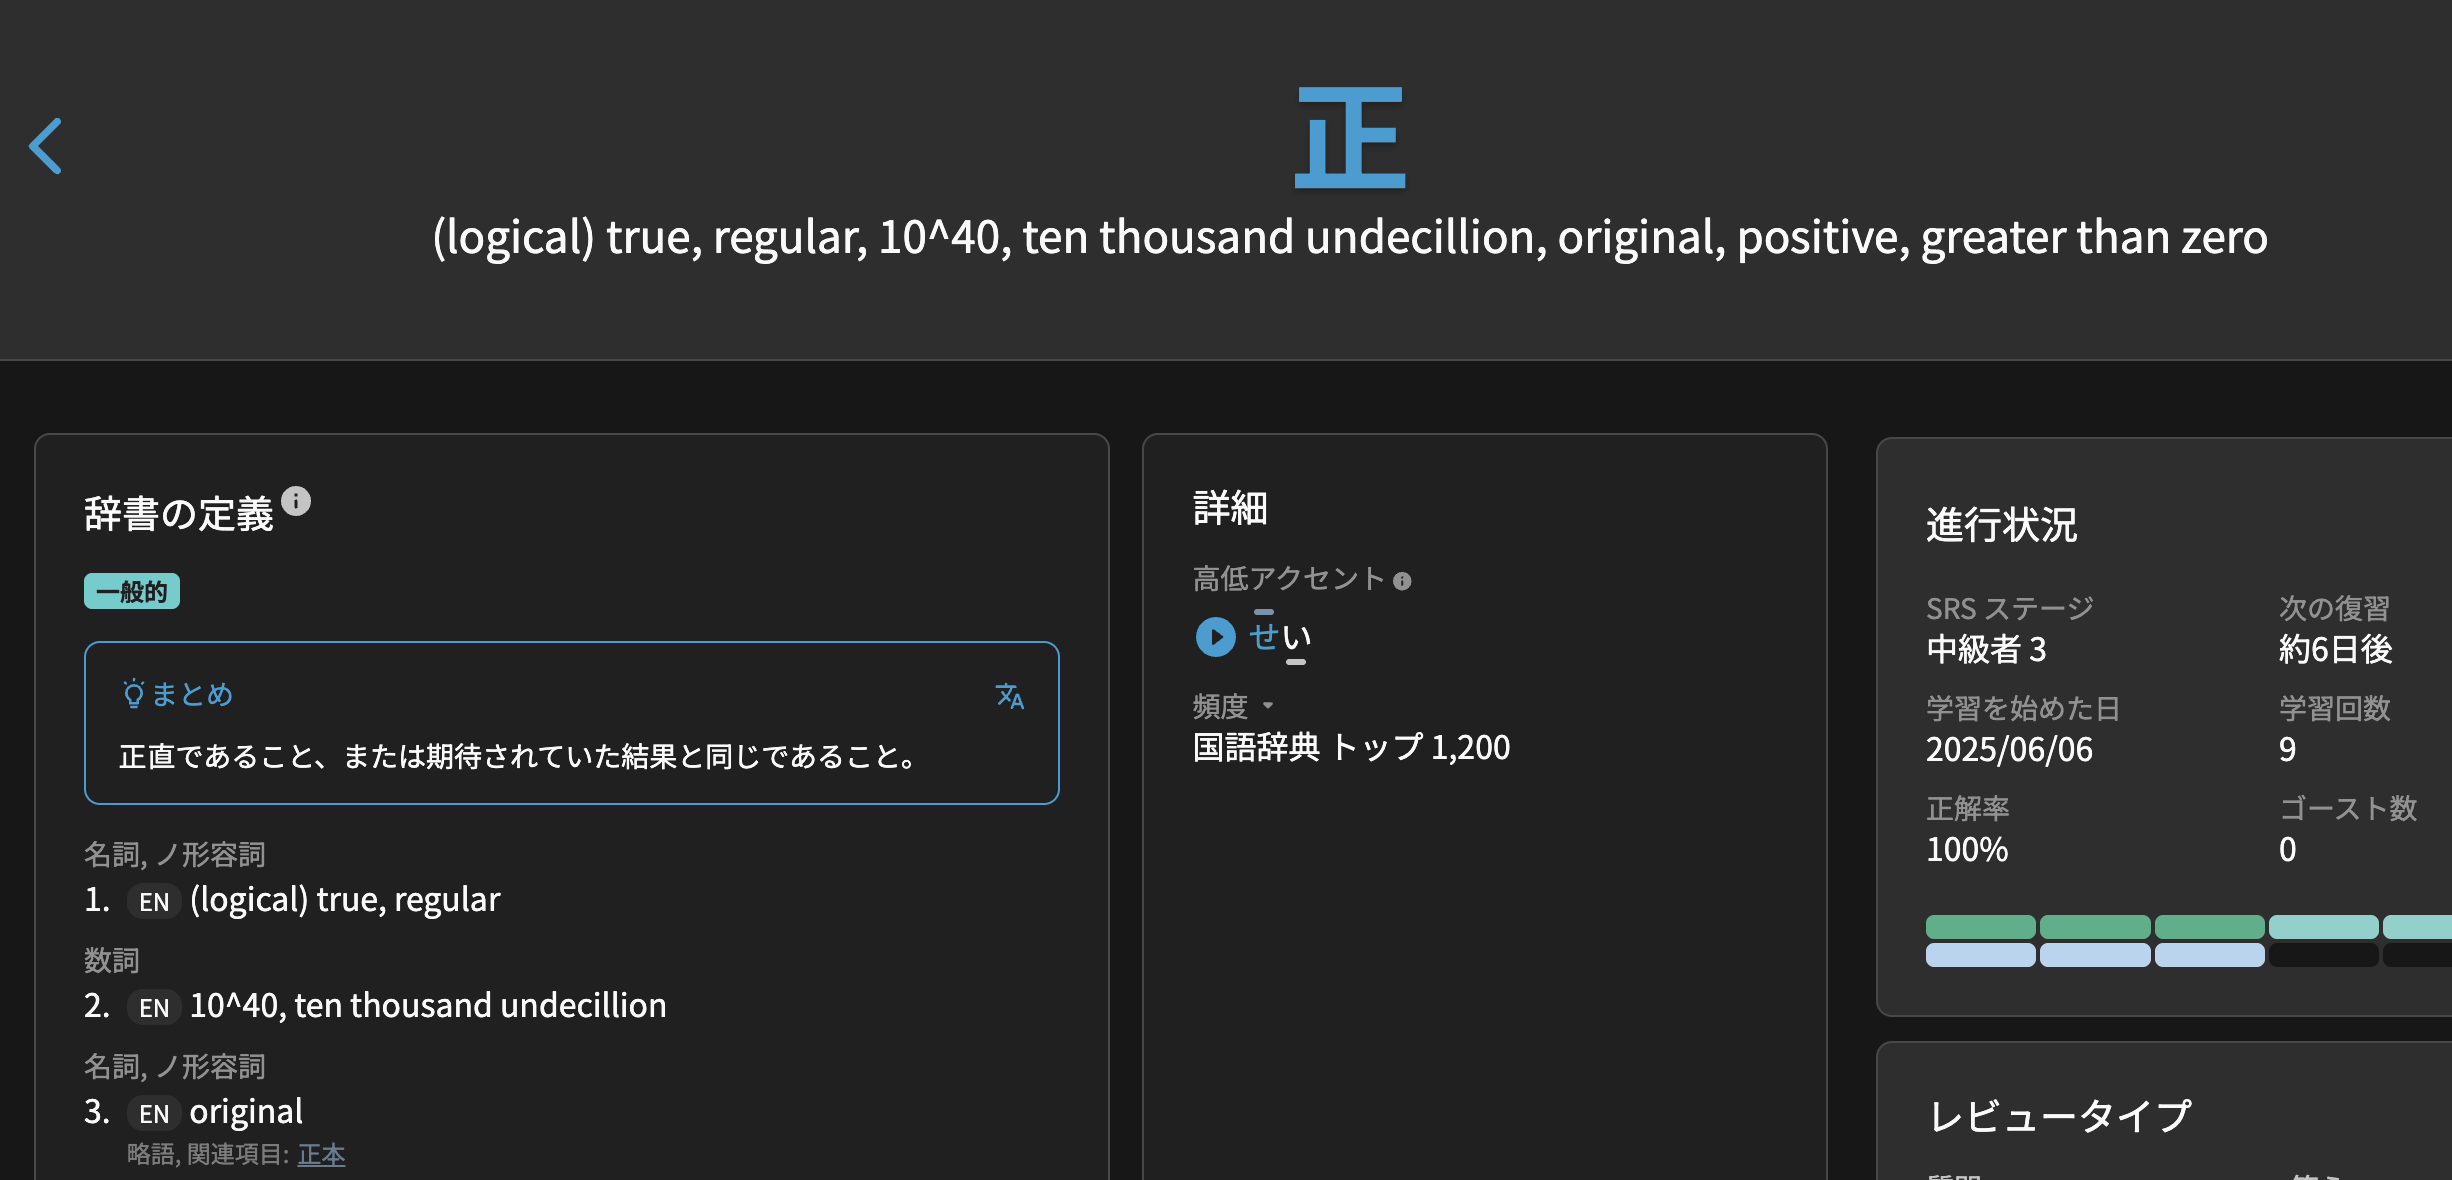The width and height of the screenshot is (2452, 1180).
Task: Open the 正本 related item link
Action: [321, 1155]
